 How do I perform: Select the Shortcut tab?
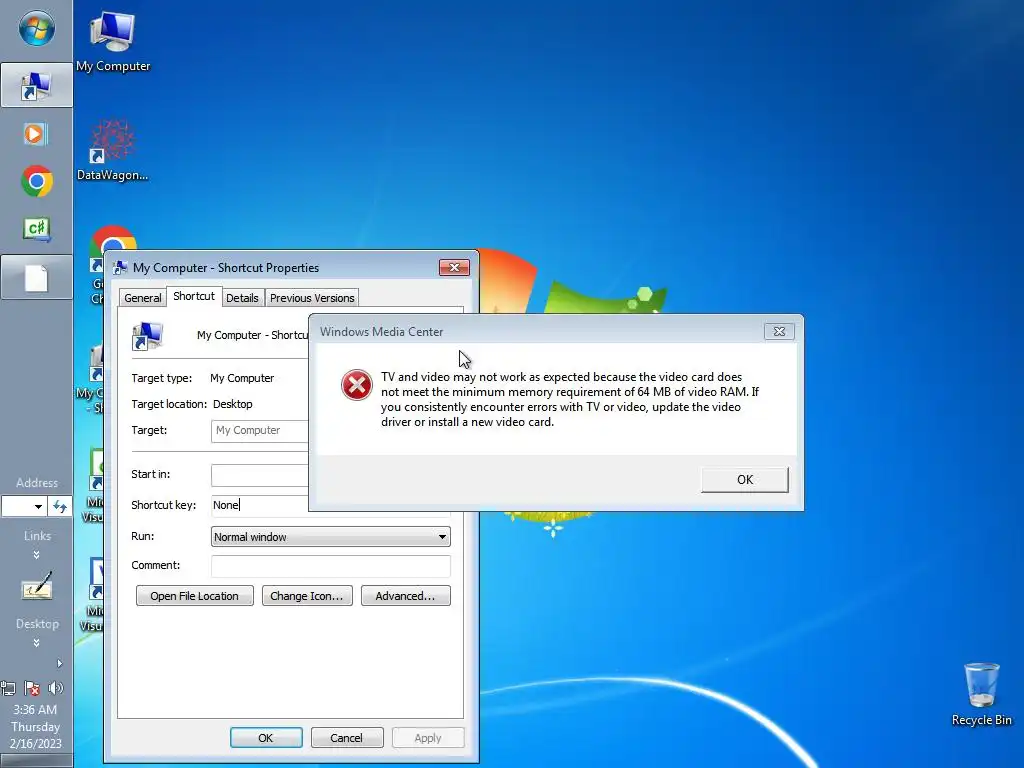(194, 296)
